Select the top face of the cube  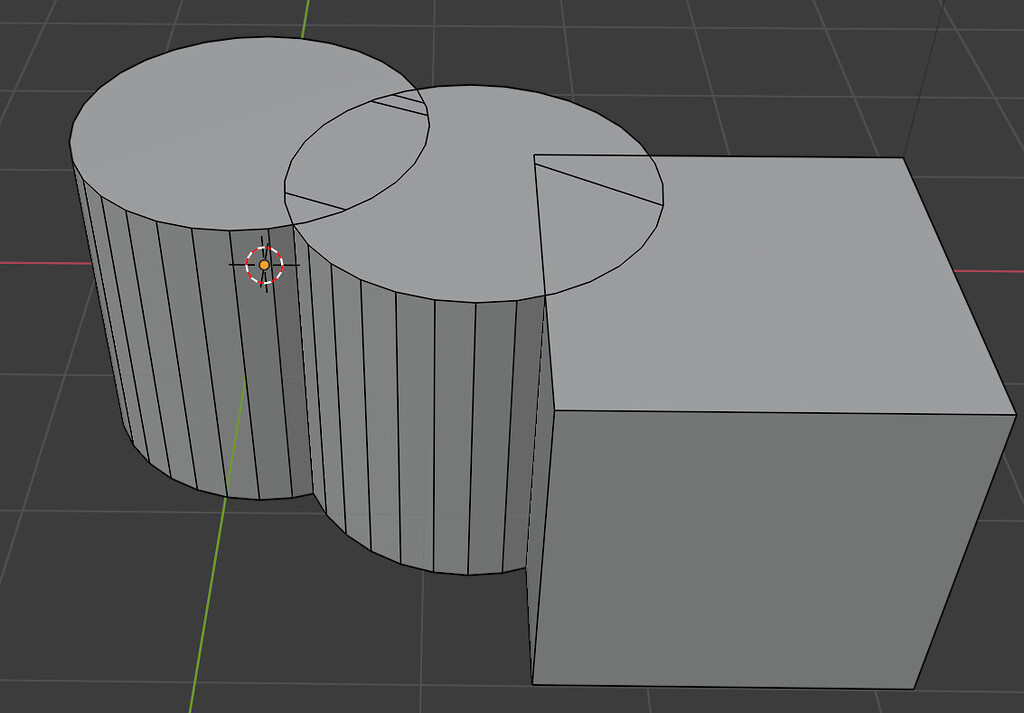(x=777, y=287)
